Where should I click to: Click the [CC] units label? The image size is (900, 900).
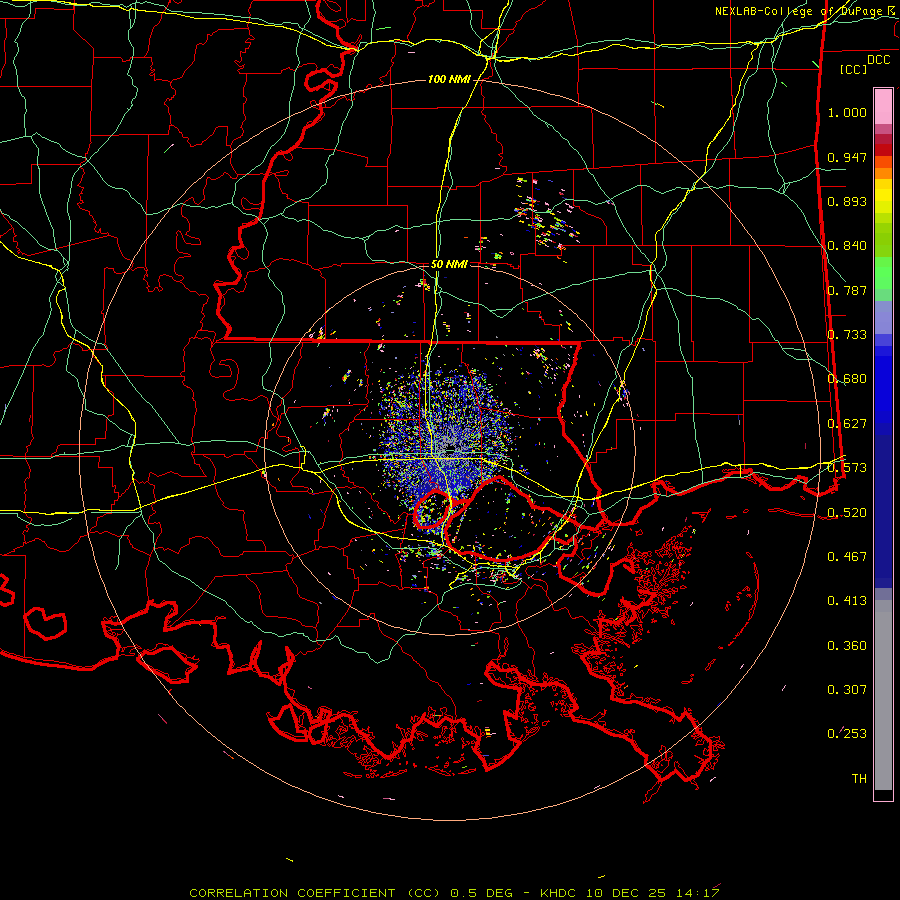point(854,69)
